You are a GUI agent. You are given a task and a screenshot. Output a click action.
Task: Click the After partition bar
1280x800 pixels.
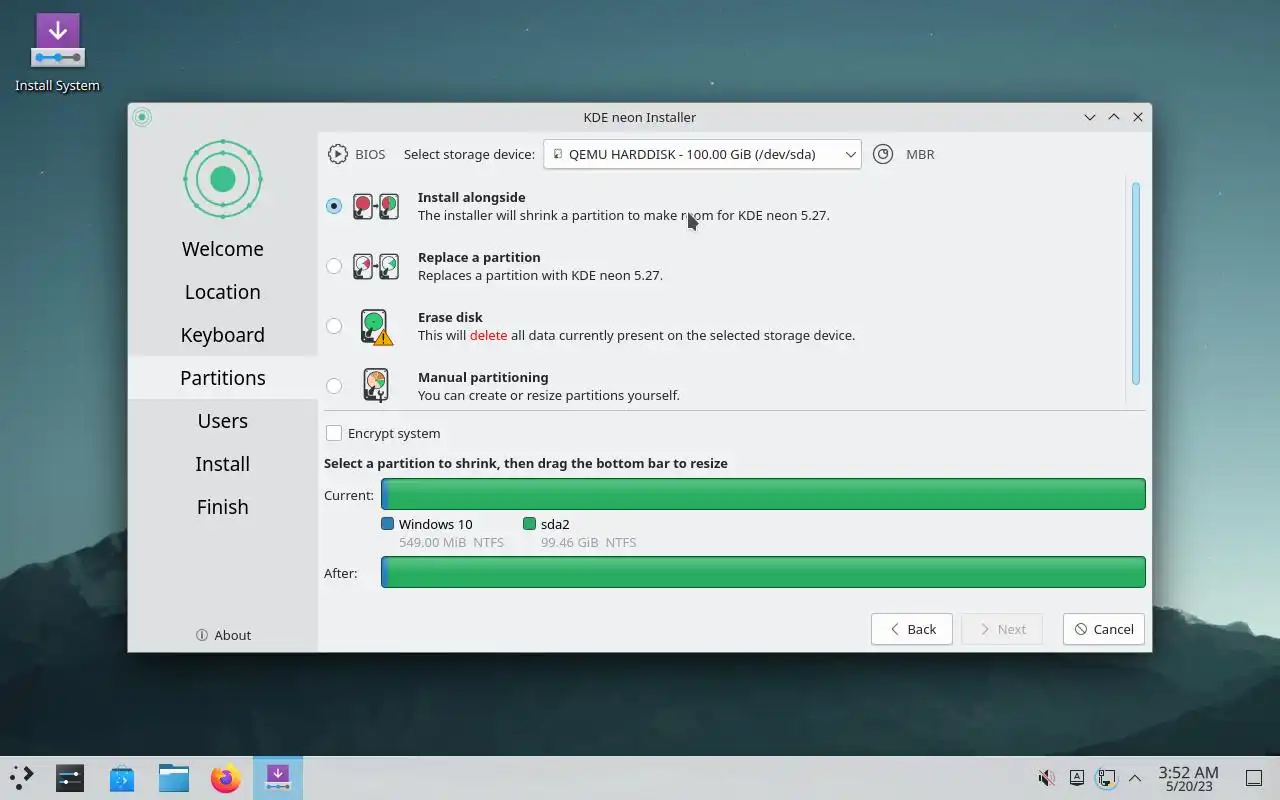(x=763, y=572)
